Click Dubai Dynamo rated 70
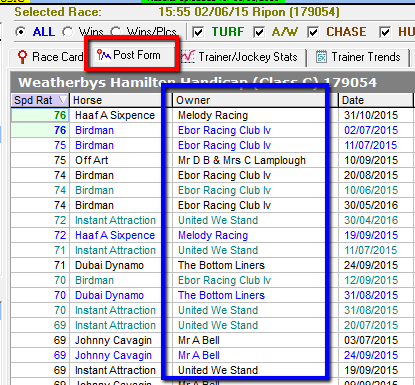 [x=109, y=295]
